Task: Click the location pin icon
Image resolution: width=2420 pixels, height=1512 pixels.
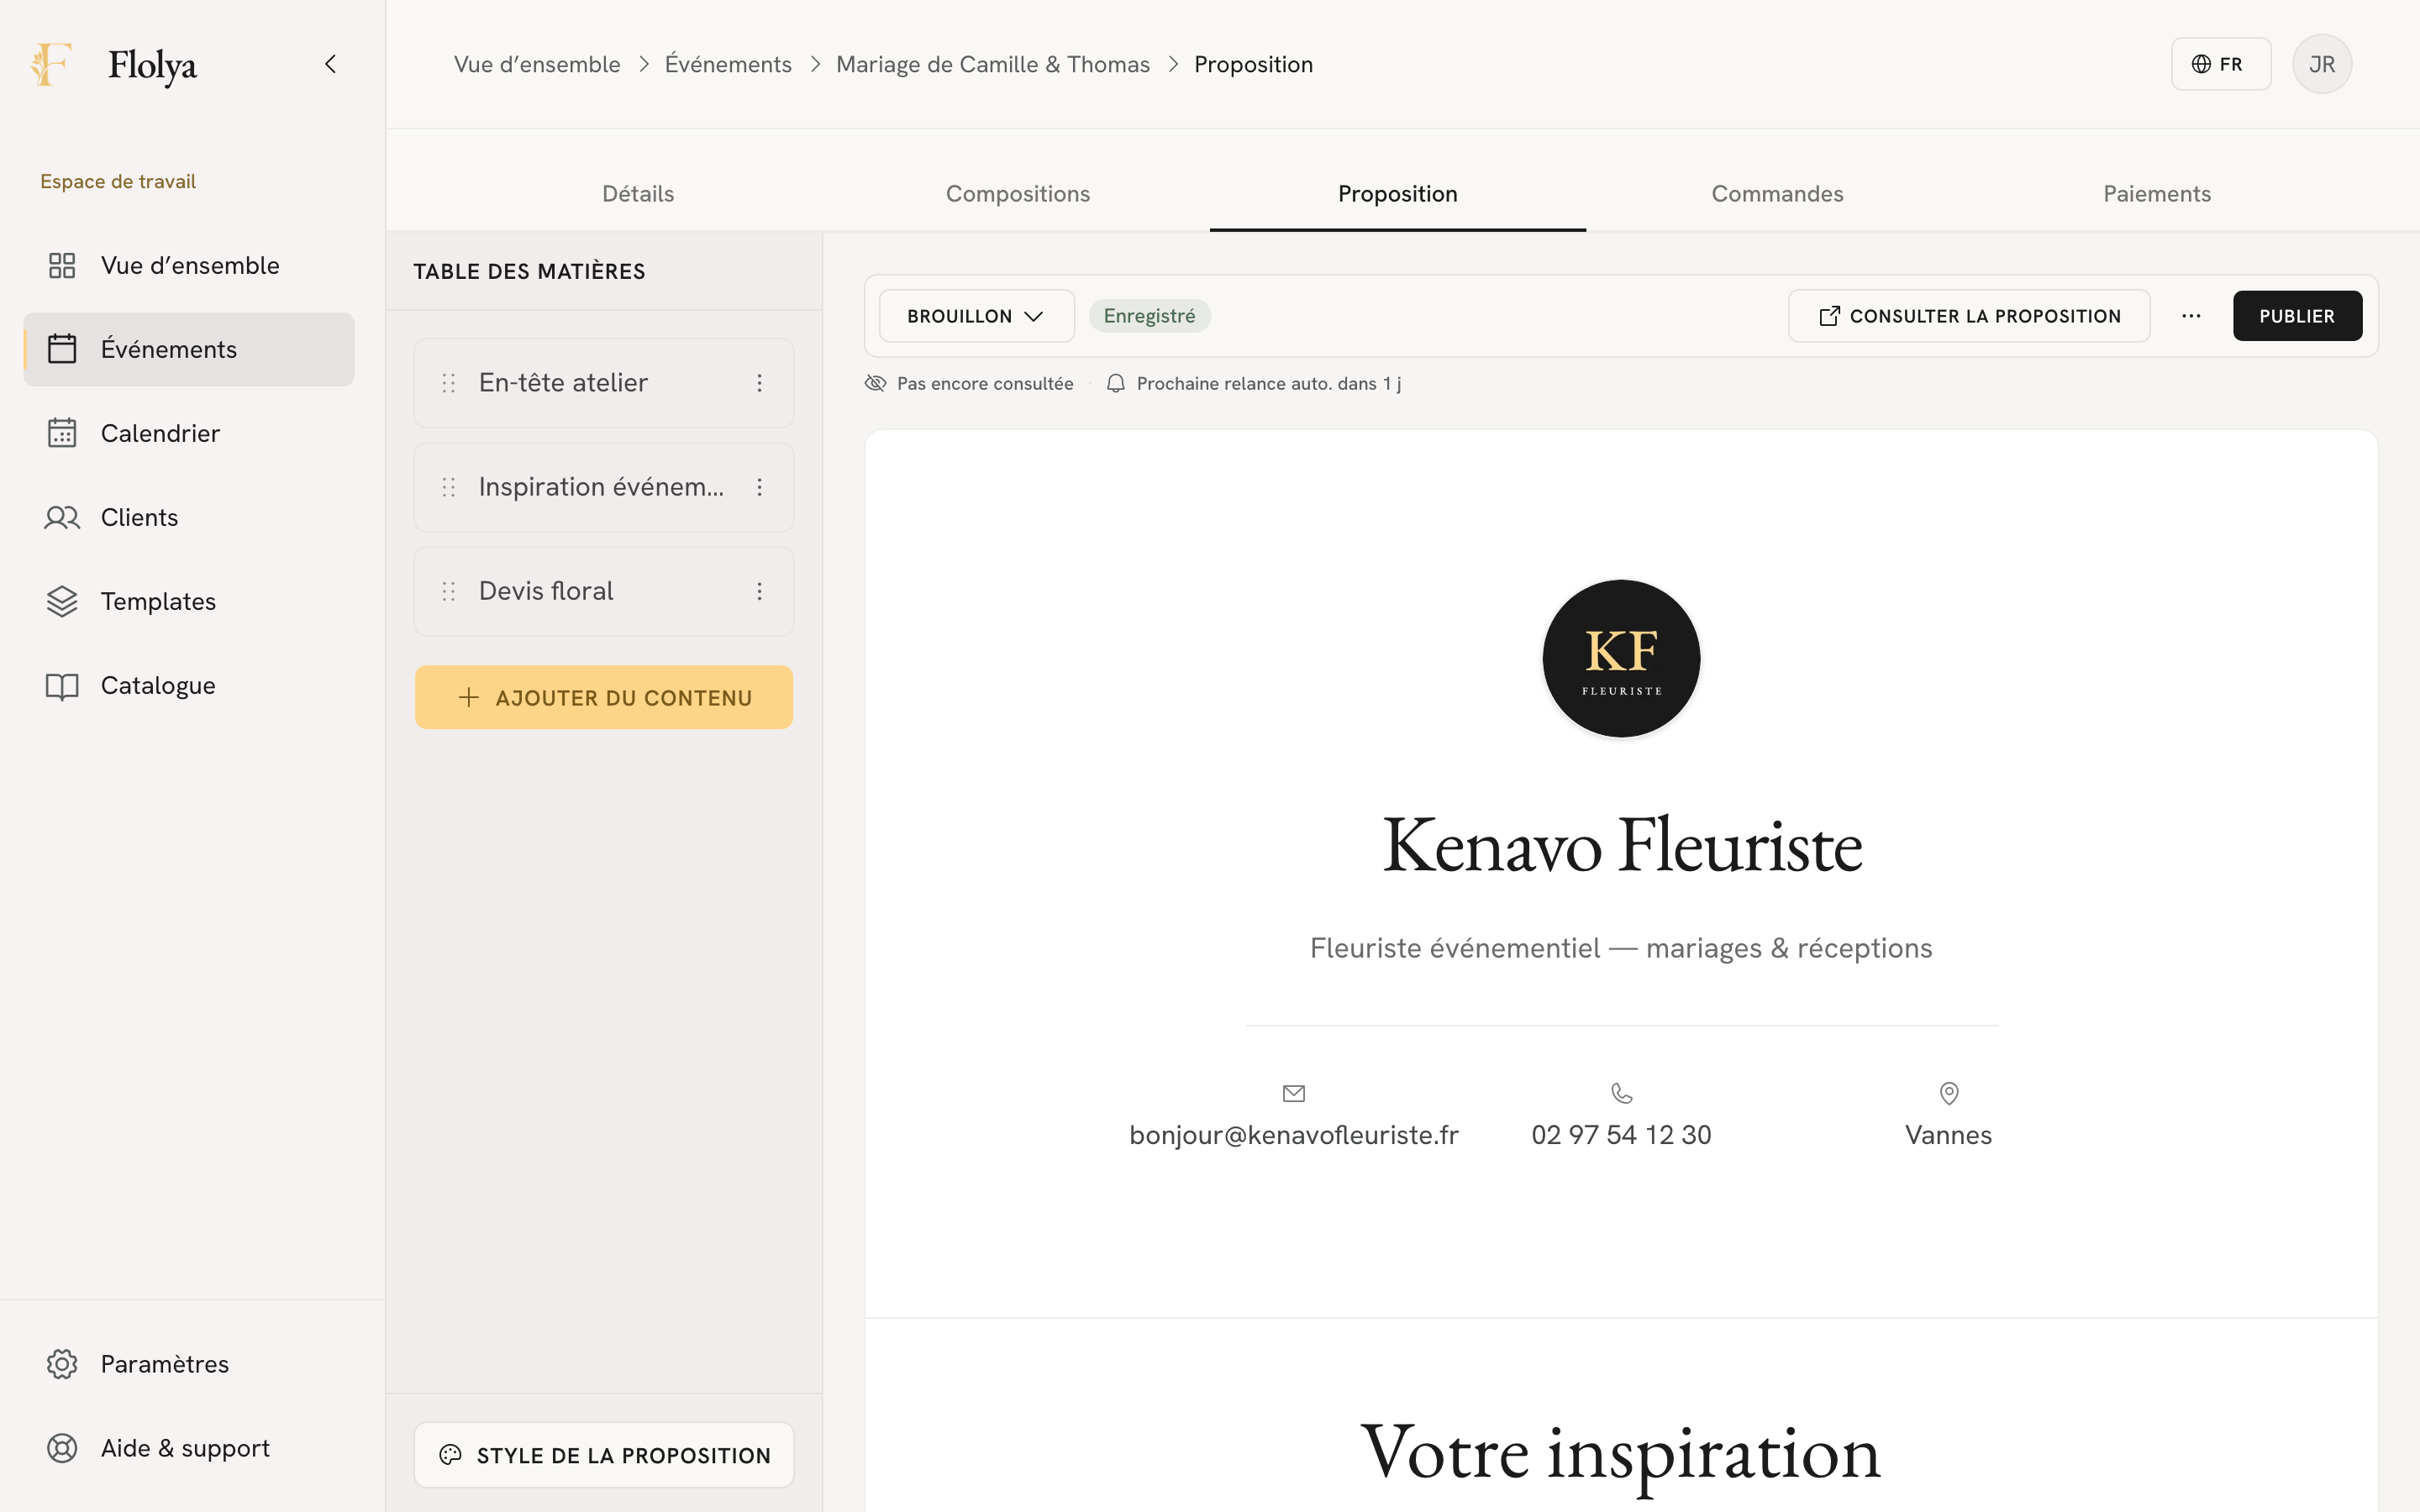Action: pos(1949,1093)
